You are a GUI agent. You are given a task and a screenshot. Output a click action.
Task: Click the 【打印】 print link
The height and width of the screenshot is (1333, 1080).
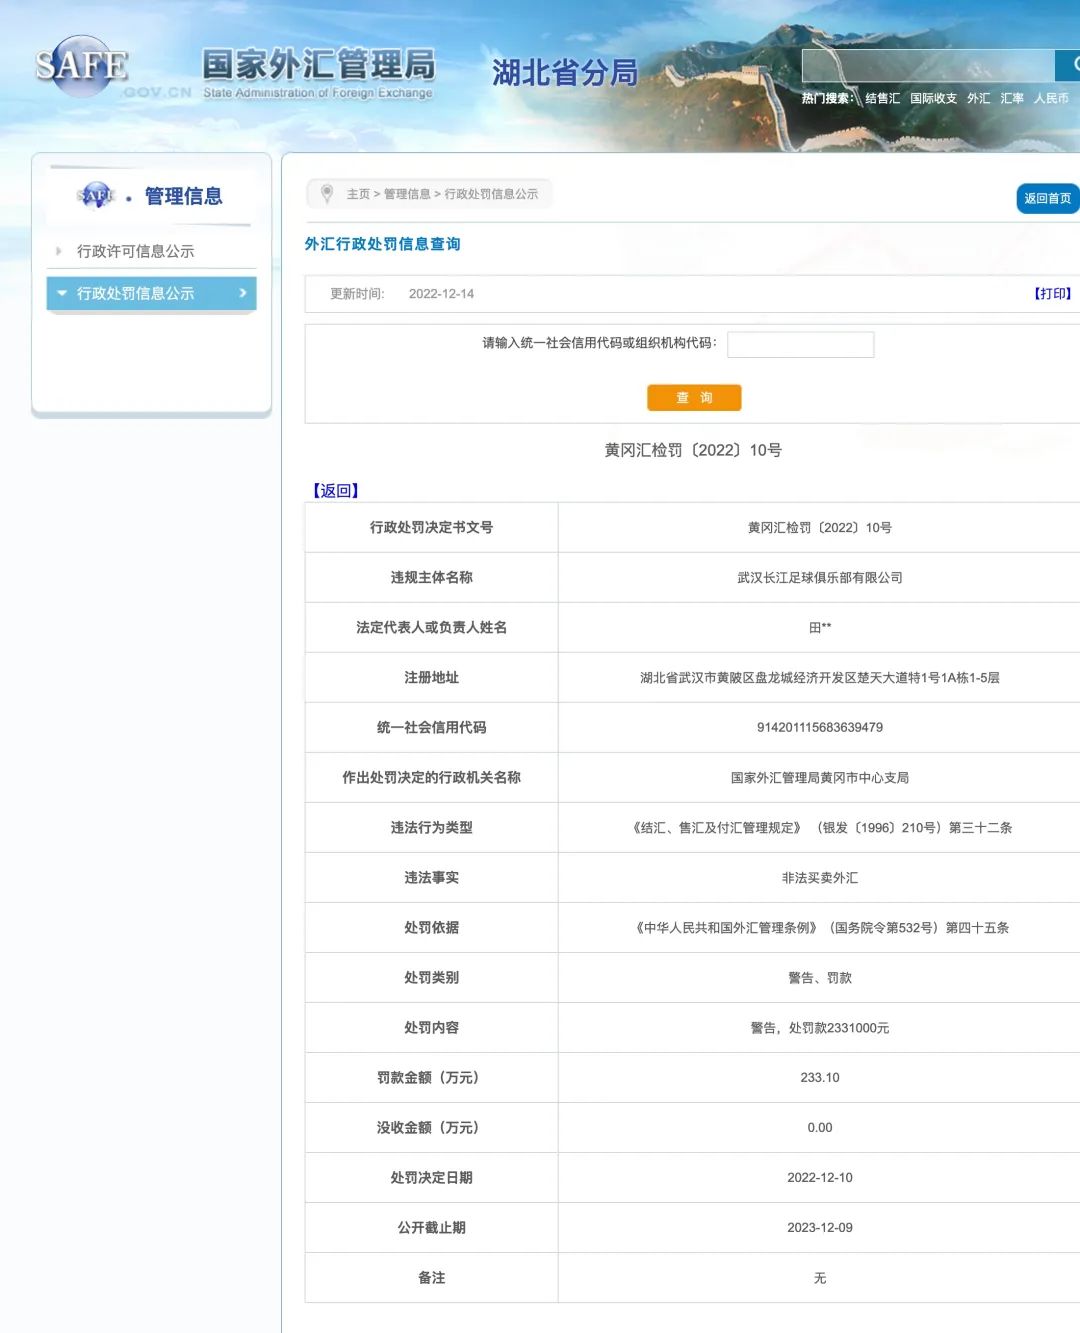click(x=1052, y=294)
